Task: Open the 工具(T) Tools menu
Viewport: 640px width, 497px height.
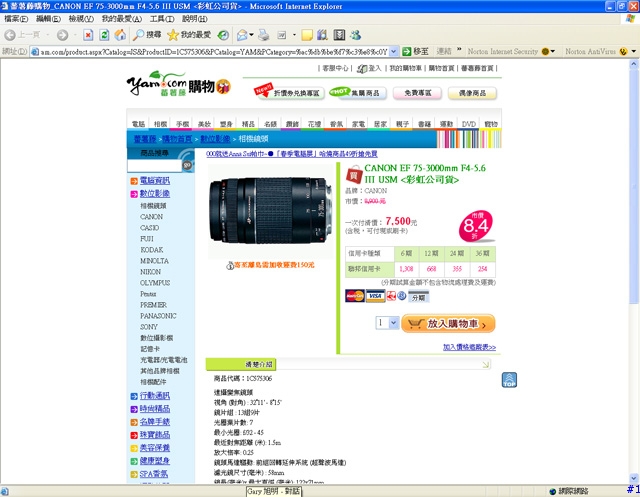Action: [x=162, y=19]
